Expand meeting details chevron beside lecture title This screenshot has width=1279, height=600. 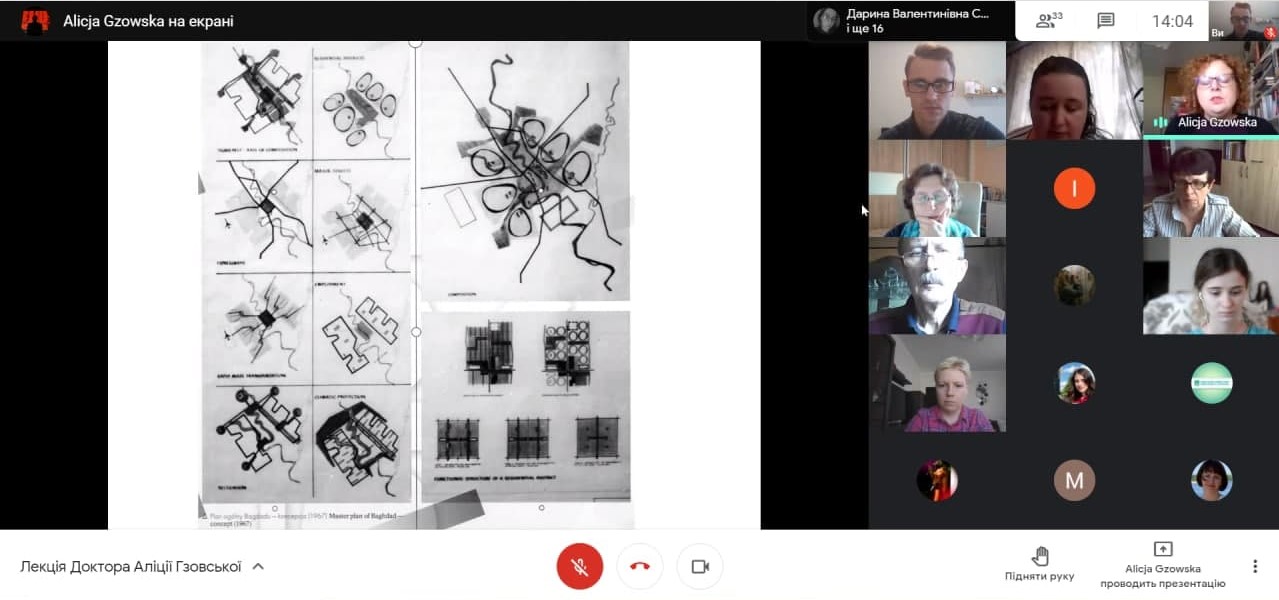click(x=258, y=567)
